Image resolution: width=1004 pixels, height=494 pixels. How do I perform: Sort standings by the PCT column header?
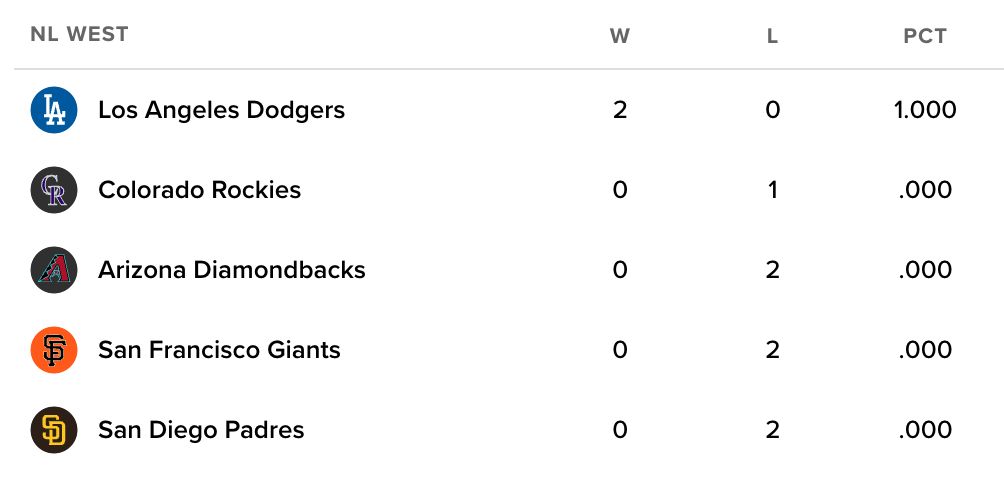[x=925, y=37]
